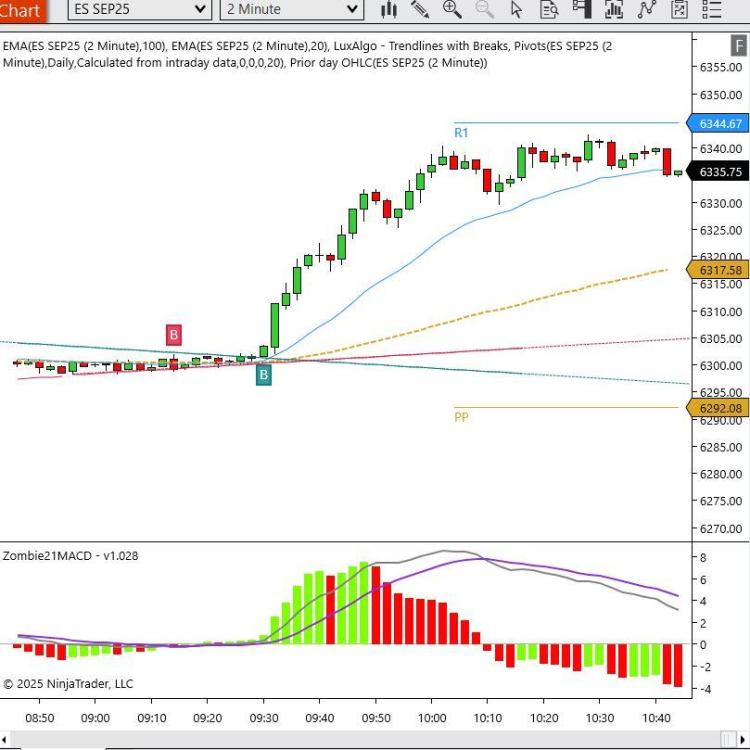
Task: Open the Data Box icon
Action: [x=549, y=10]
